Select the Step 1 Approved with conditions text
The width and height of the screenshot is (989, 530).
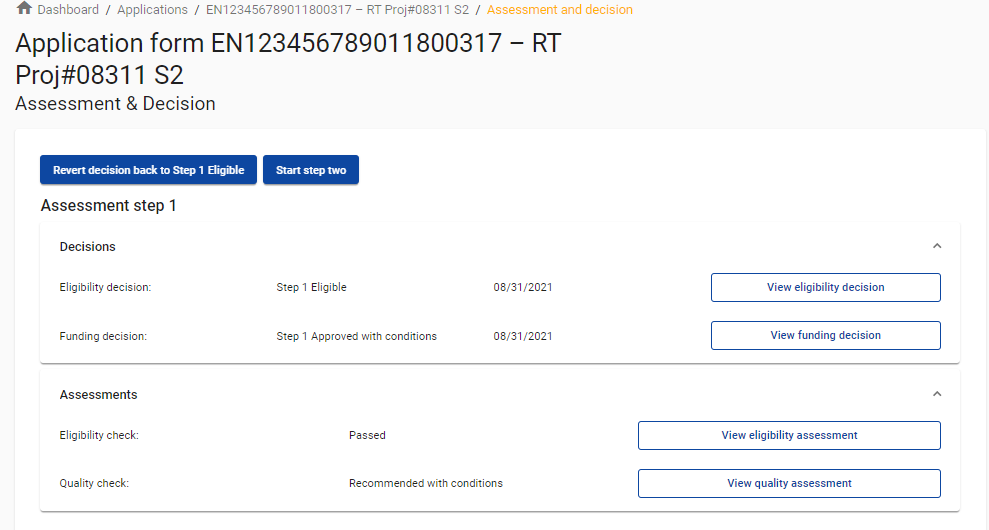tap(356, 336)
